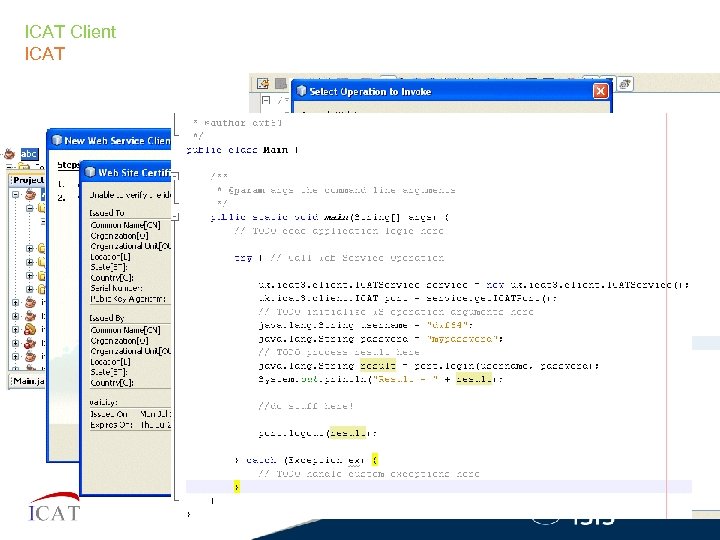Click the cube icon in New Web Service Client title bar
Viewport: 720px width, 540px height.
pyautogui.click(x=57, y=140)
